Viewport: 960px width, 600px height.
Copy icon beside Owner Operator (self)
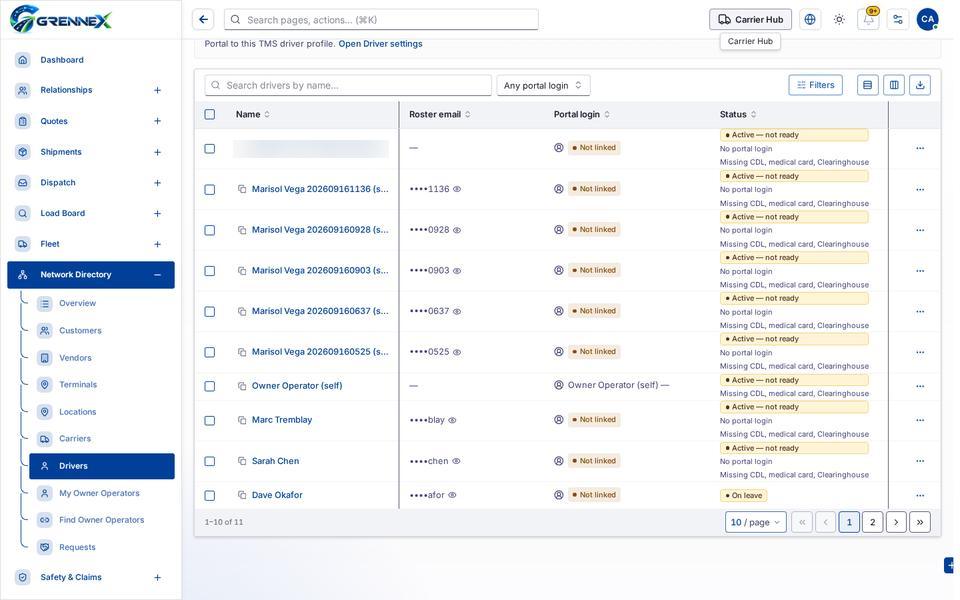coord(242,386)
